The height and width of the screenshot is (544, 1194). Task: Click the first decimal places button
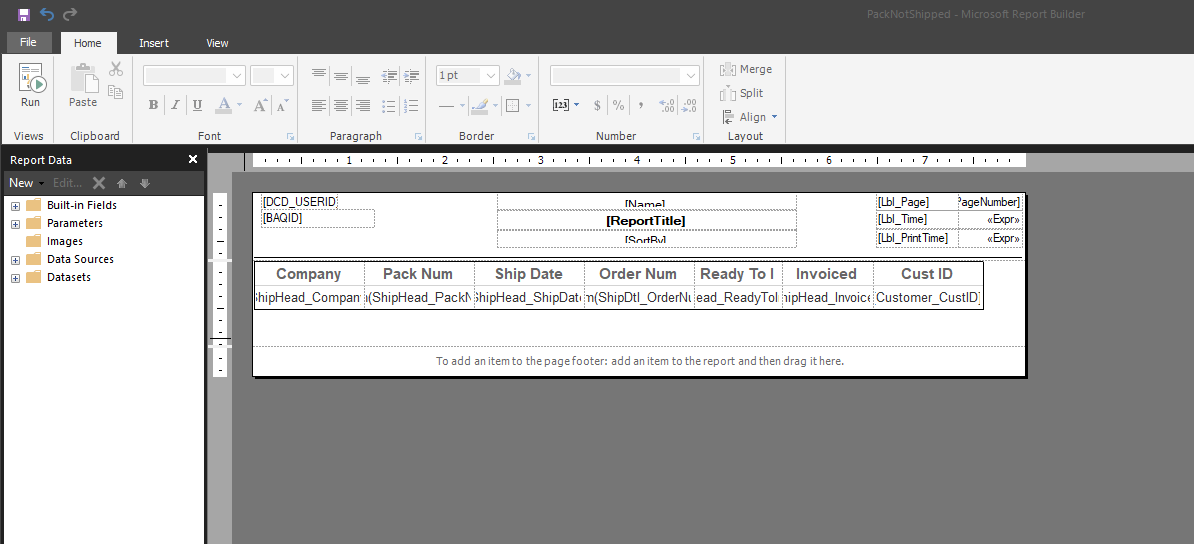(667, 105)
